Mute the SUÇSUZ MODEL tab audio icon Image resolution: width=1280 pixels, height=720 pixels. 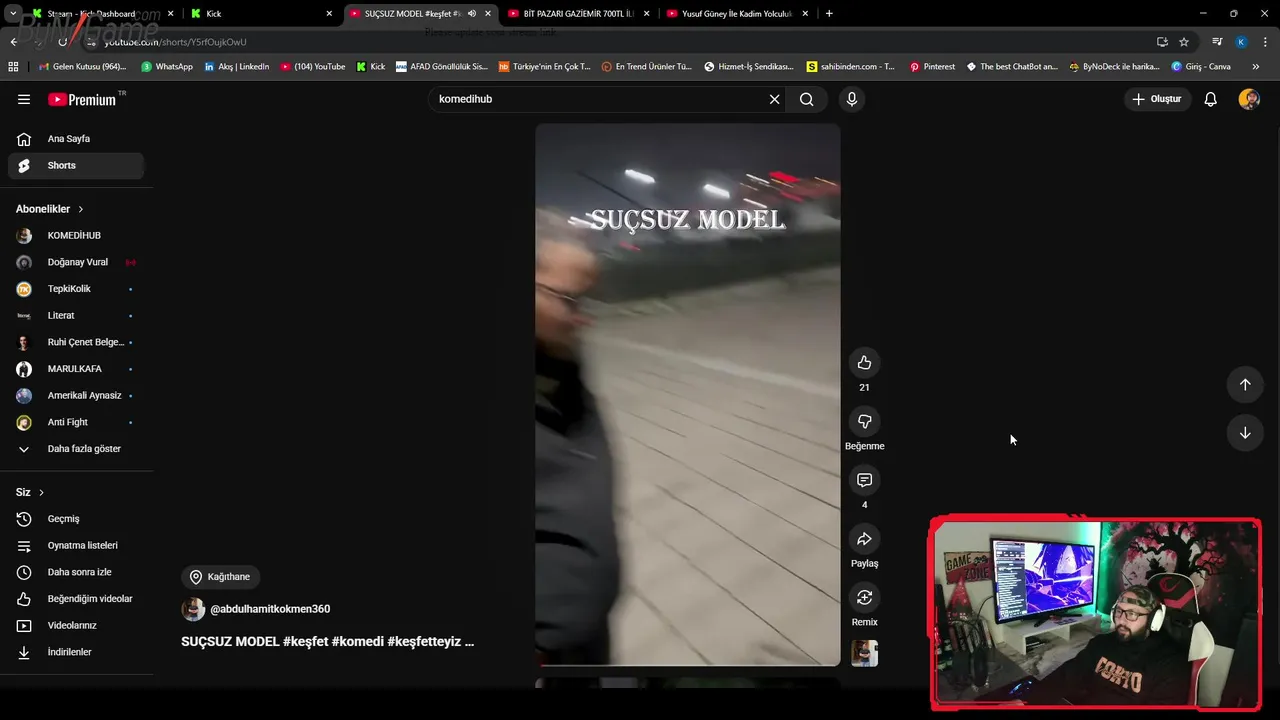tap(472, 14)
